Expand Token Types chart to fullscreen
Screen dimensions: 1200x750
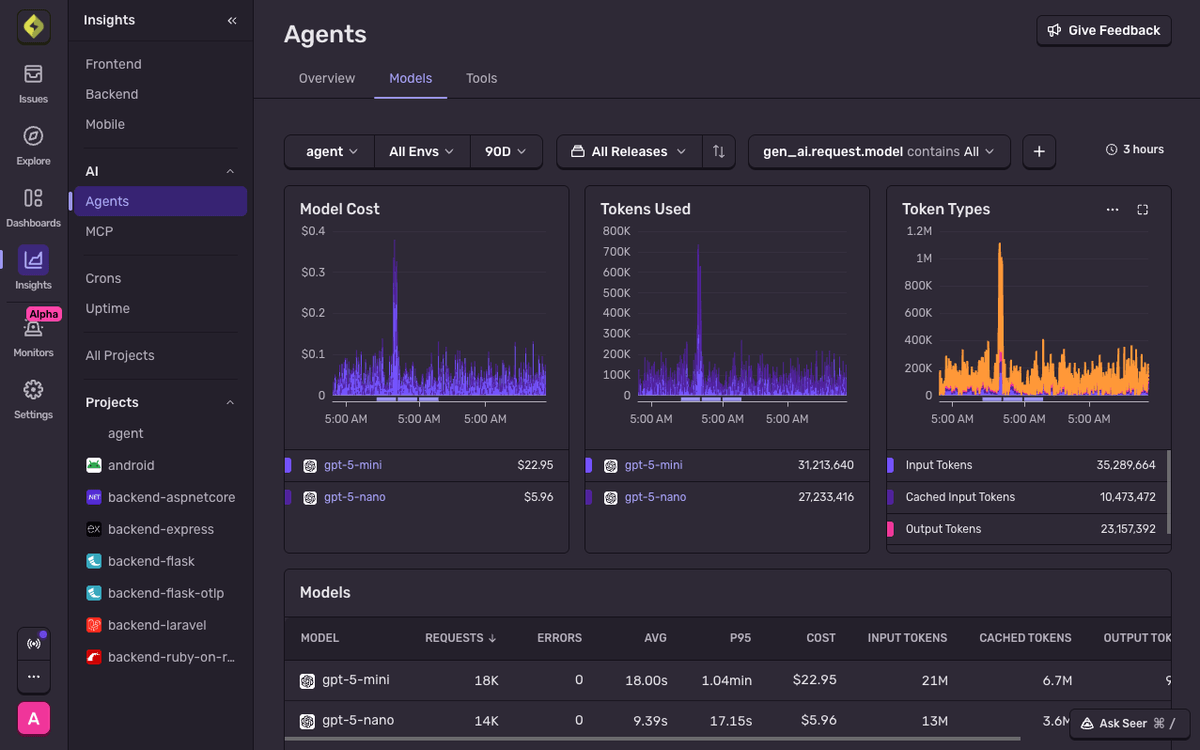pyautogui.click(x=1142, y=209)
